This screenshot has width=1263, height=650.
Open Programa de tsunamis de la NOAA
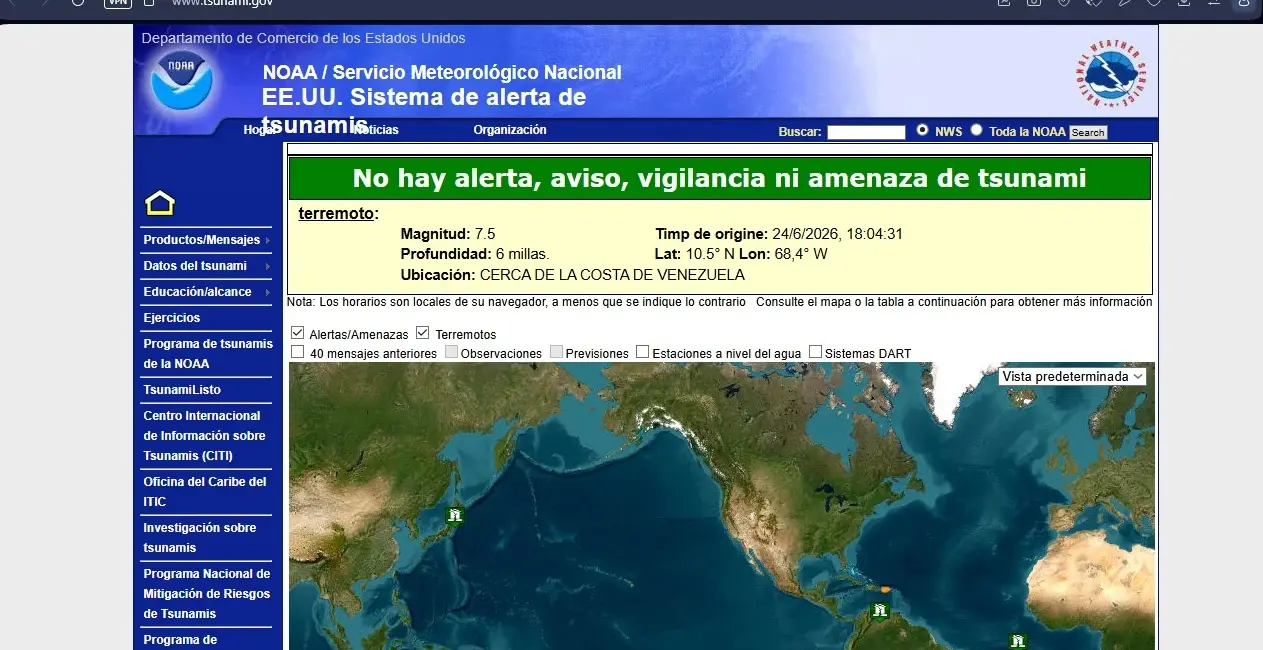point(208,354)
